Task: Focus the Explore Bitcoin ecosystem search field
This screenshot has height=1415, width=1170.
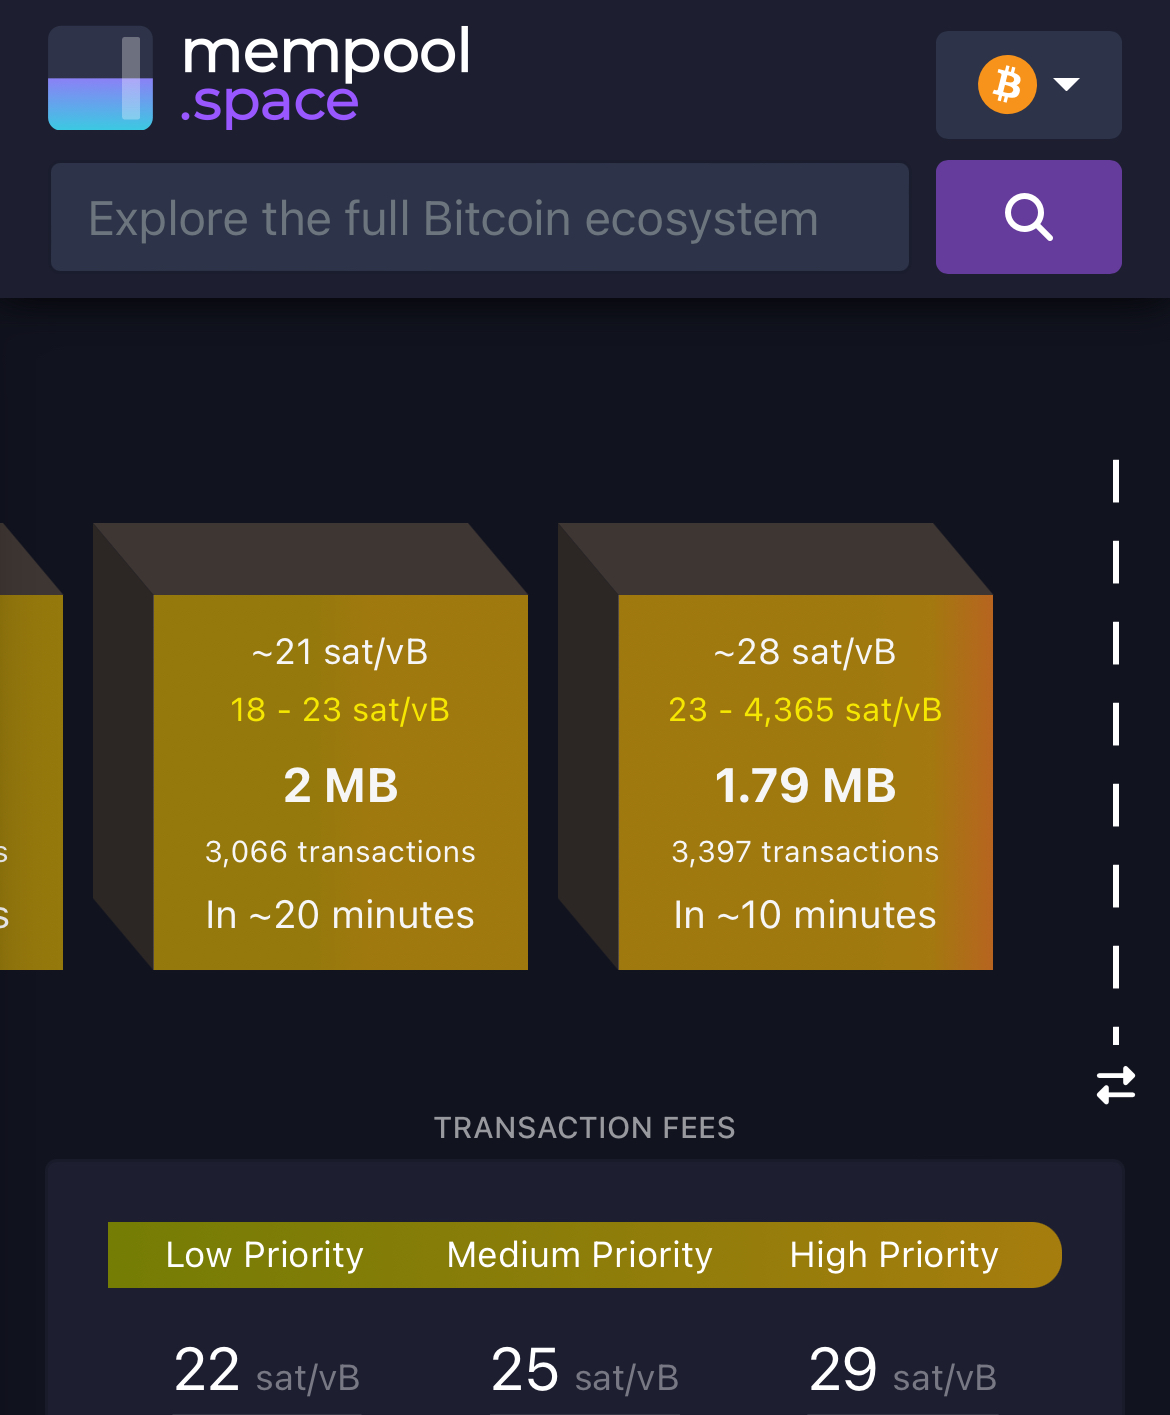Action: [480, 218]
